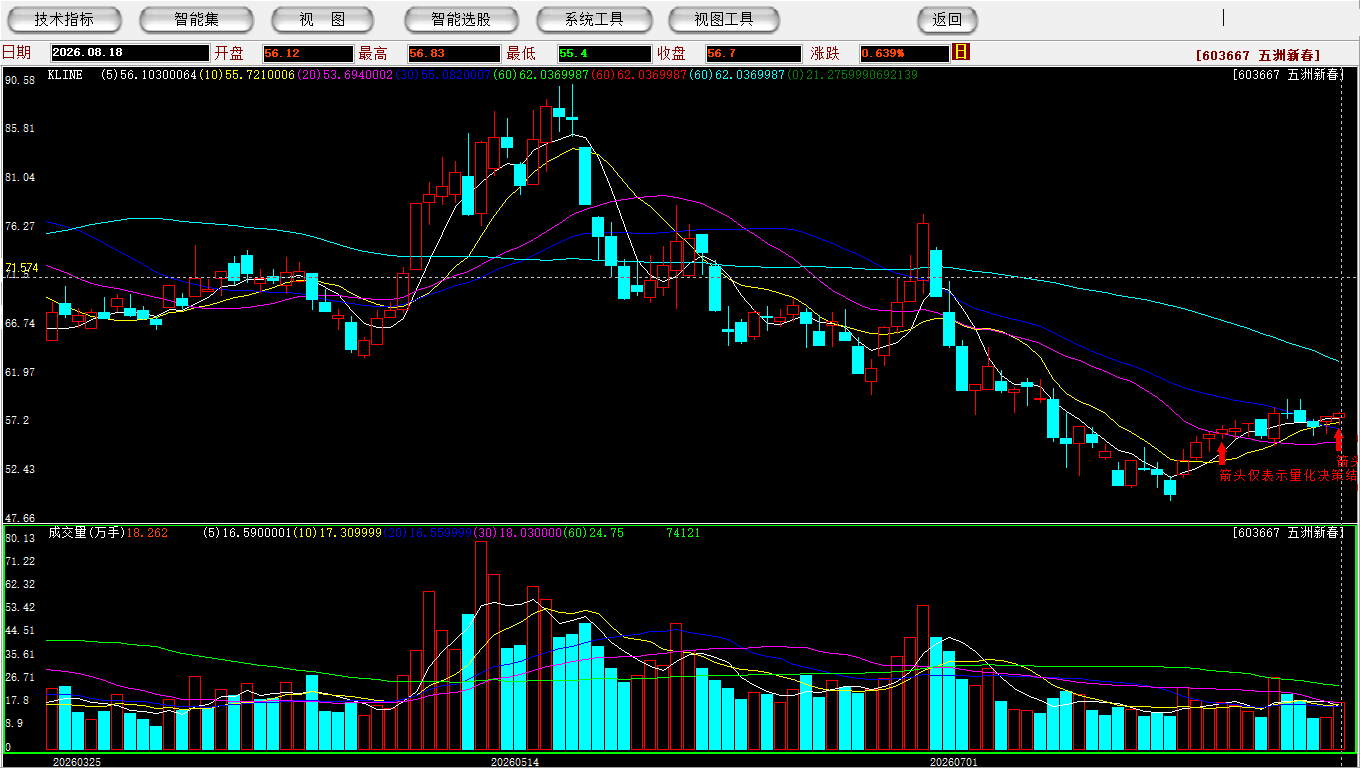Click the 返回 back button
Image resolution: width=1360 pixels, height=768 pixels.
[947, 19]
